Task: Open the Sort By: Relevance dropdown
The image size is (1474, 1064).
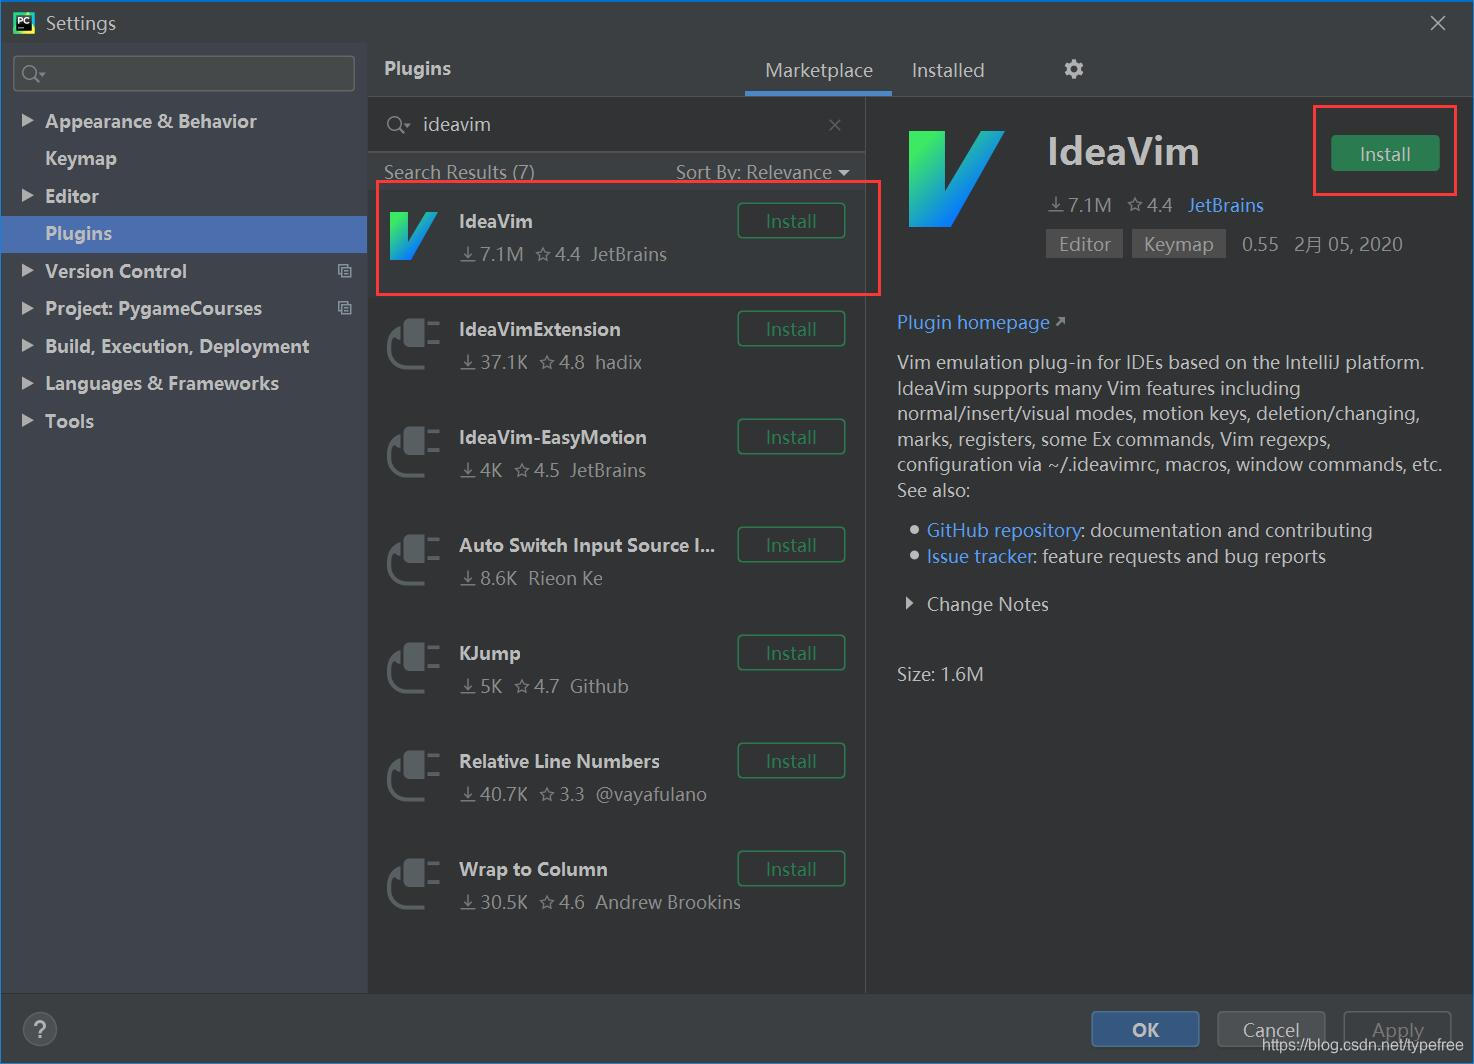Action: coord(762,172)
